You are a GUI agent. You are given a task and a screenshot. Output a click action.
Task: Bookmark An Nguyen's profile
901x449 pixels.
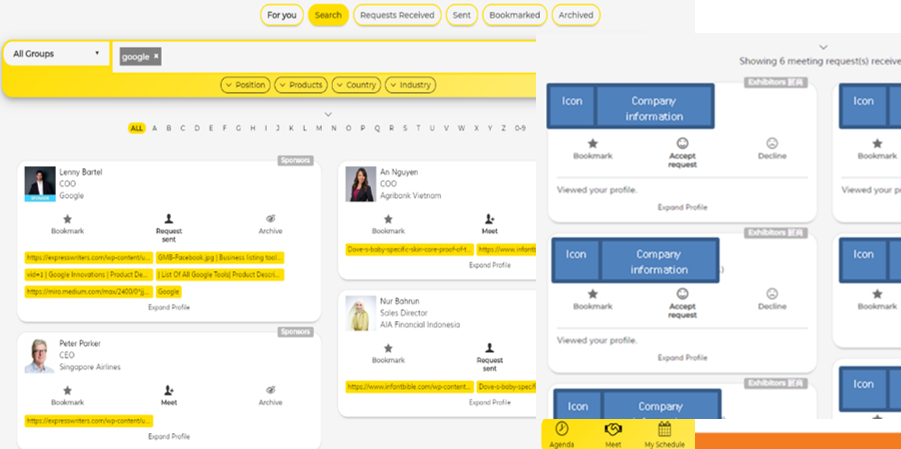[388, 224]
